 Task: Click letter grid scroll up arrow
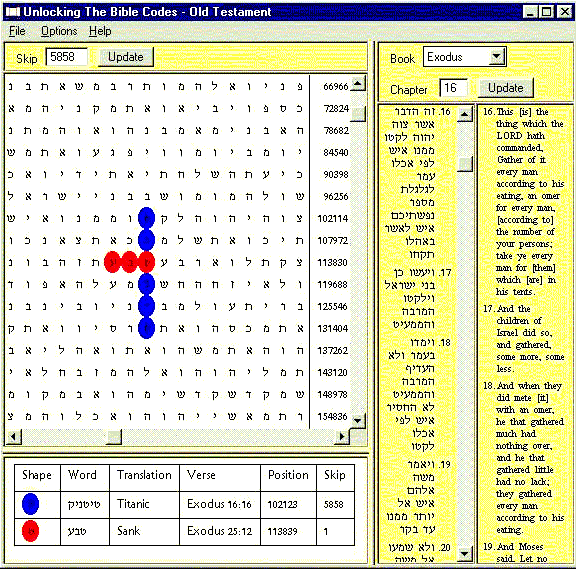point(358,83)
